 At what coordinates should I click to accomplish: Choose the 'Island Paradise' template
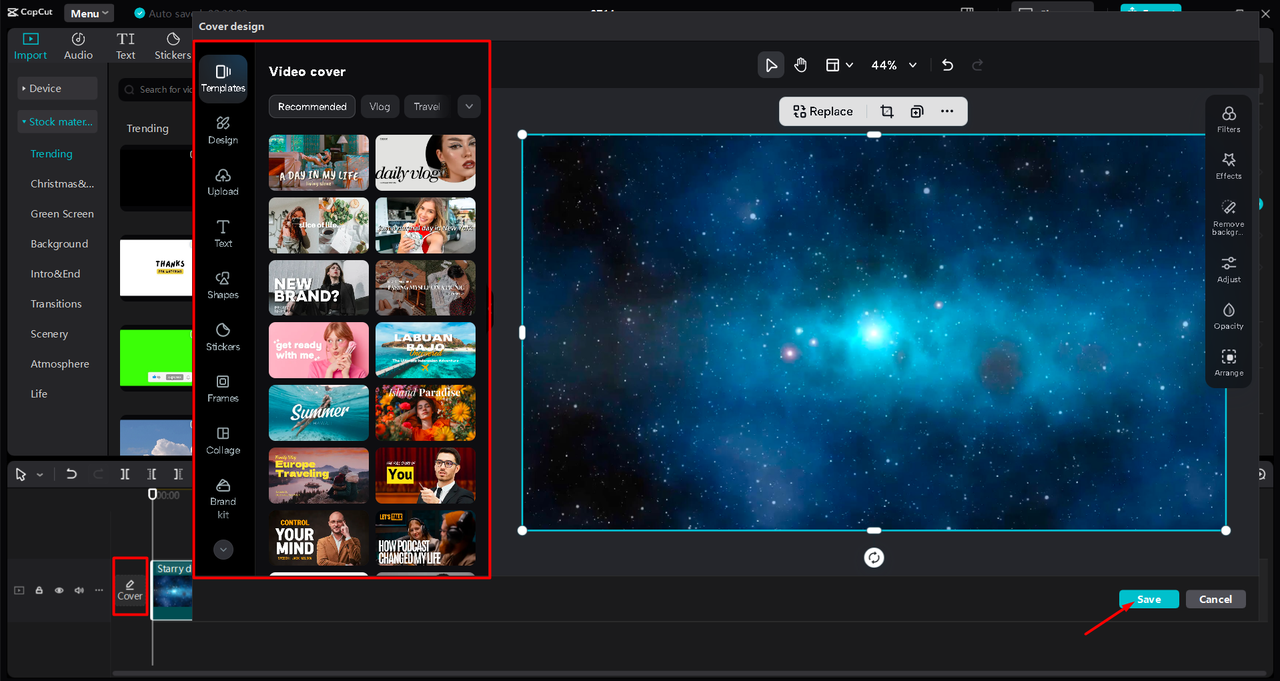(x=425, y=413)
